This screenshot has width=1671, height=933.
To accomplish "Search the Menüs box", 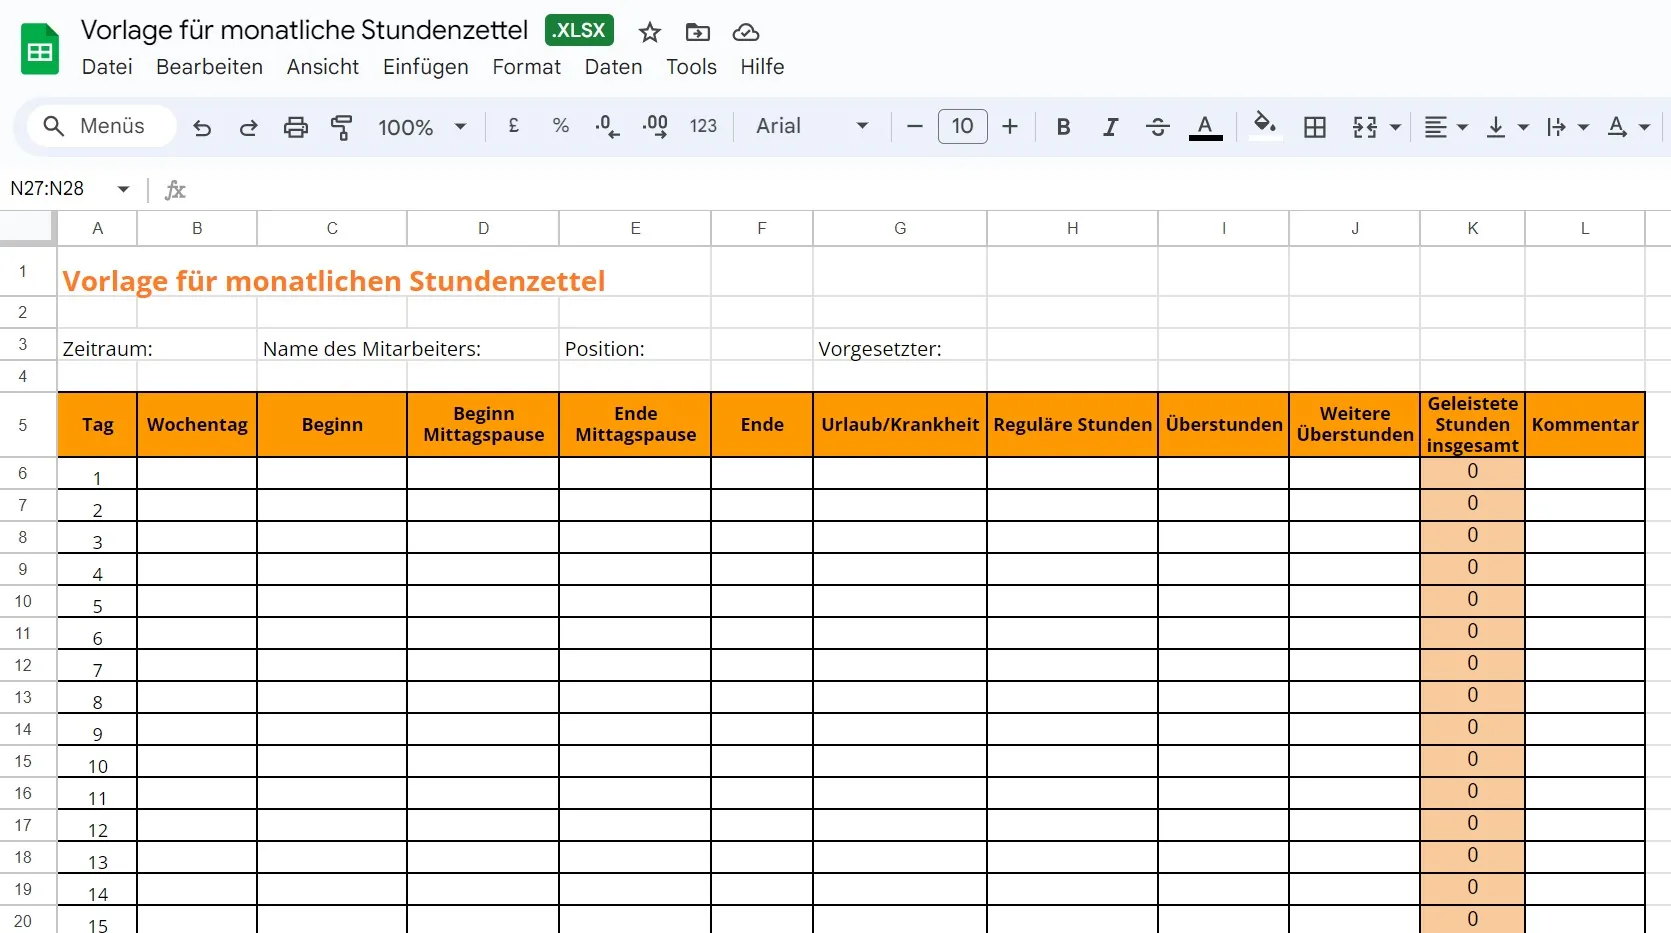I will pyautogui.click(x=100, y=126).
